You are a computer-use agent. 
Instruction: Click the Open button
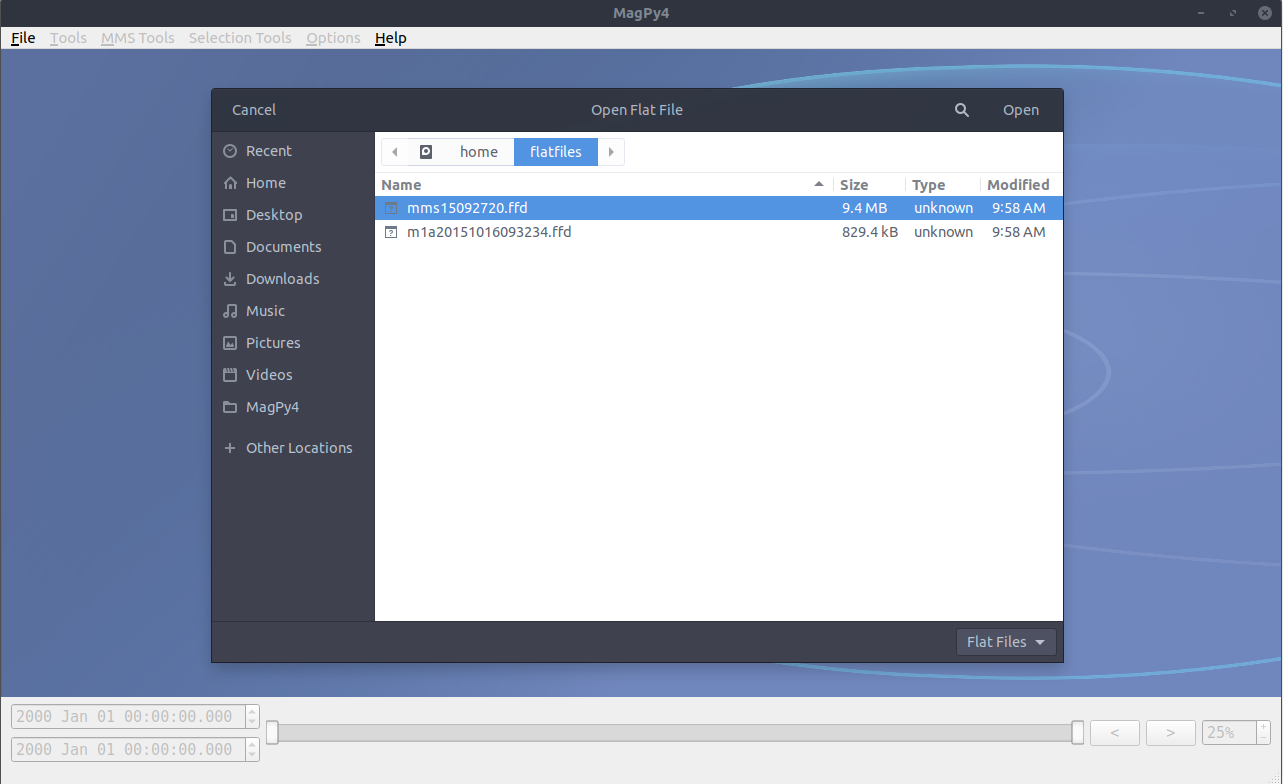(x=1021, y=110)
